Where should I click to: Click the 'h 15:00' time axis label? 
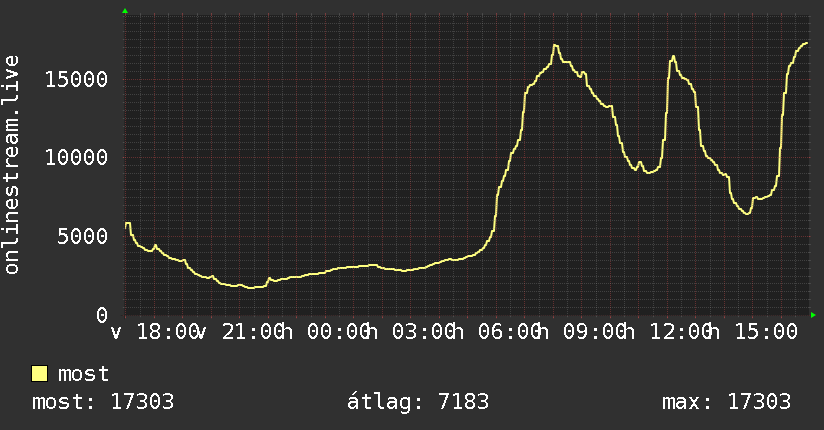tap(752, 332)
